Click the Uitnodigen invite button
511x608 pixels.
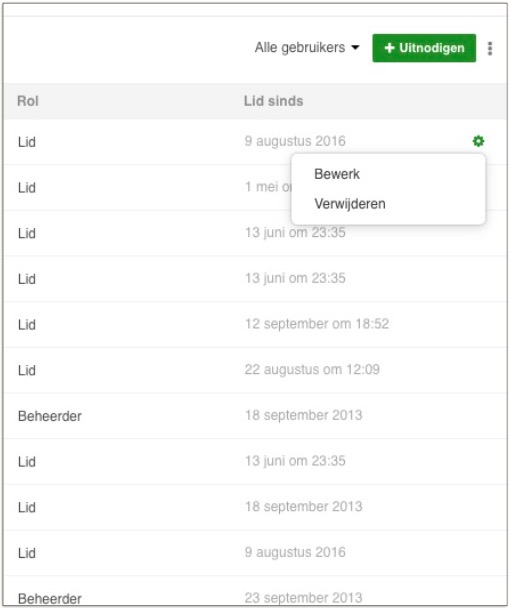(424, 48)
